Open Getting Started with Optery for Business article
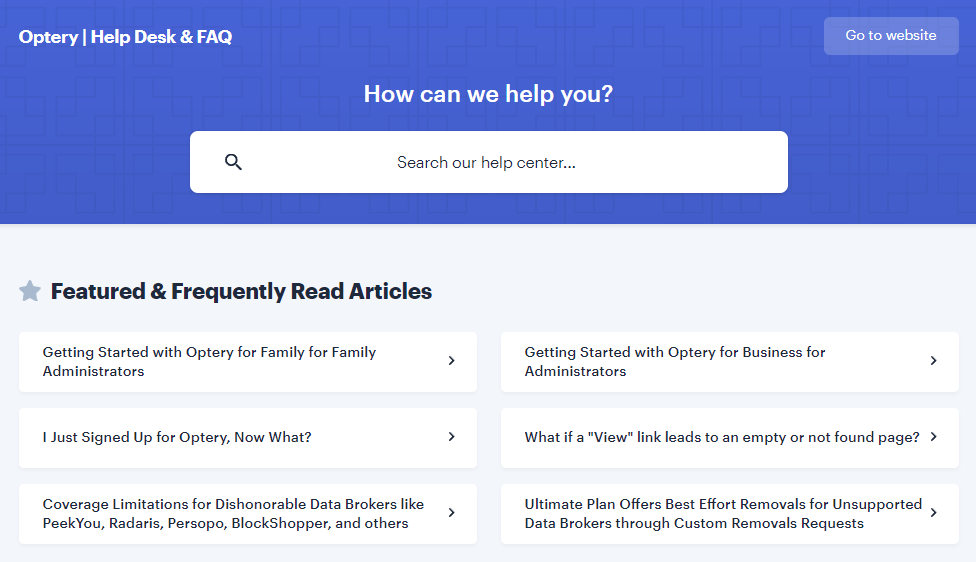 (730, 362)
